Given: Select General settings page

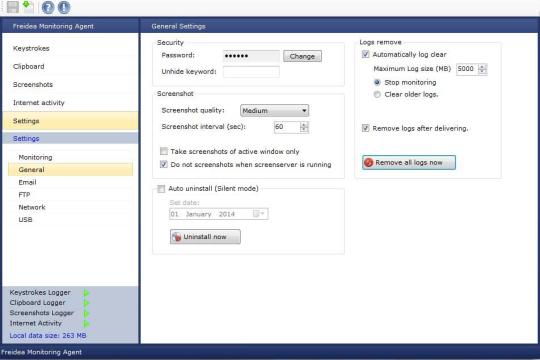Looking at the screenshot, I should click(70, 169).
